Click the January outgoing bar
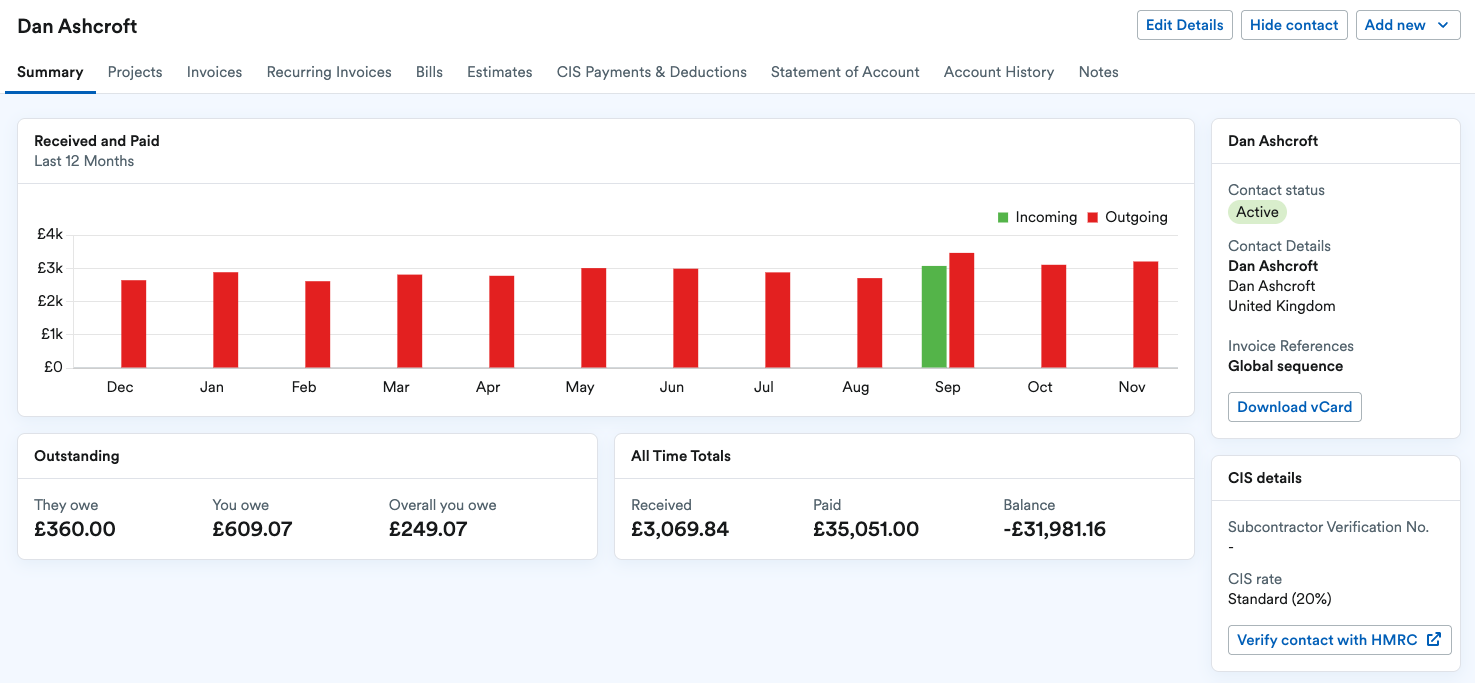This screenshot has height=683, width=1475. [x=225, y=319]
